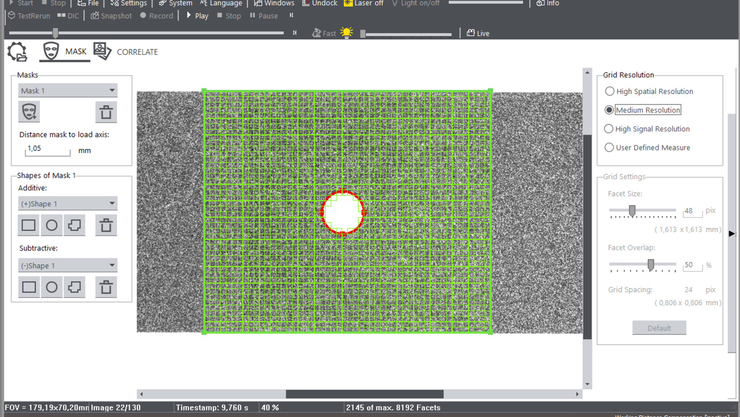740x417 pixels.
Task: Add a subtractive circle shape
Action: (52, 288)
